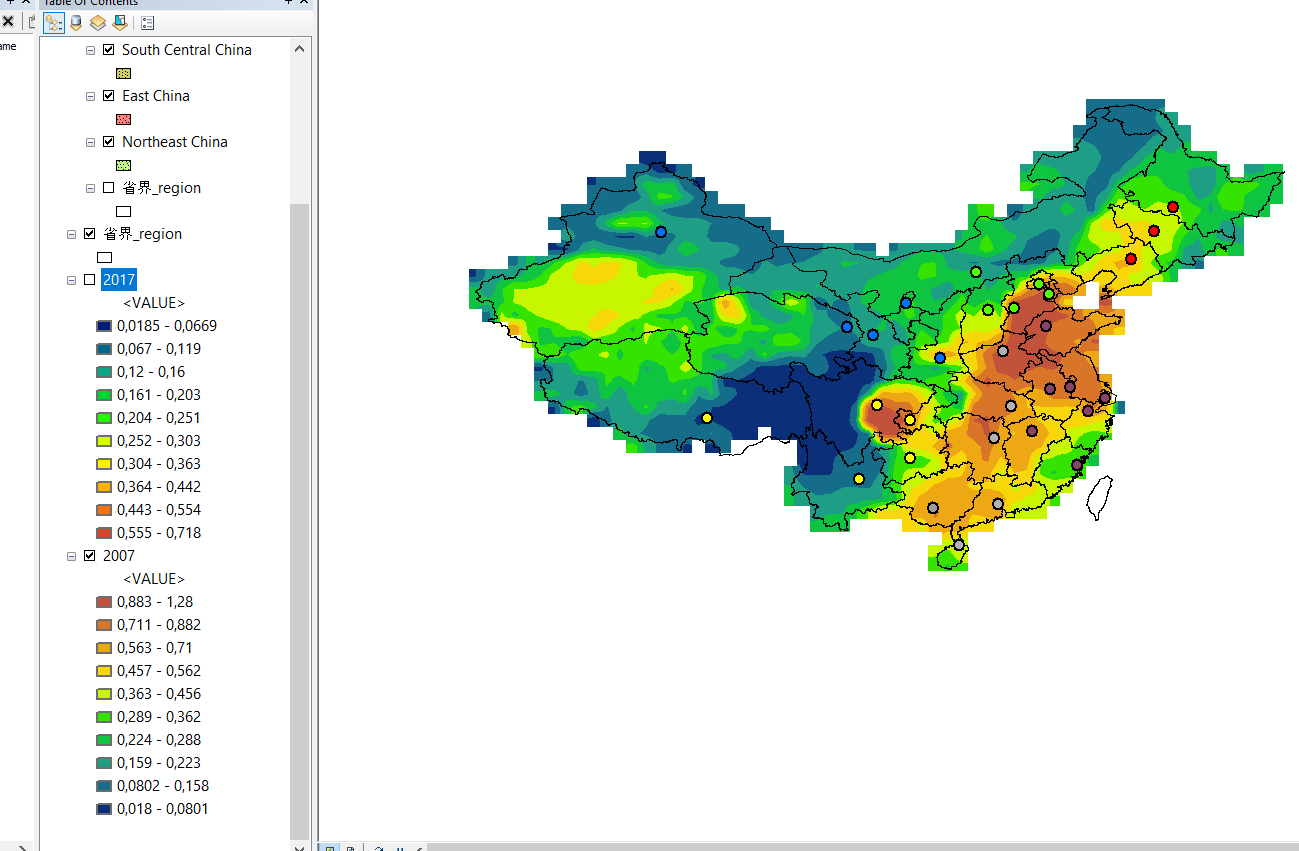
Task: Select South Central China layer name
Action: point(187,49)
